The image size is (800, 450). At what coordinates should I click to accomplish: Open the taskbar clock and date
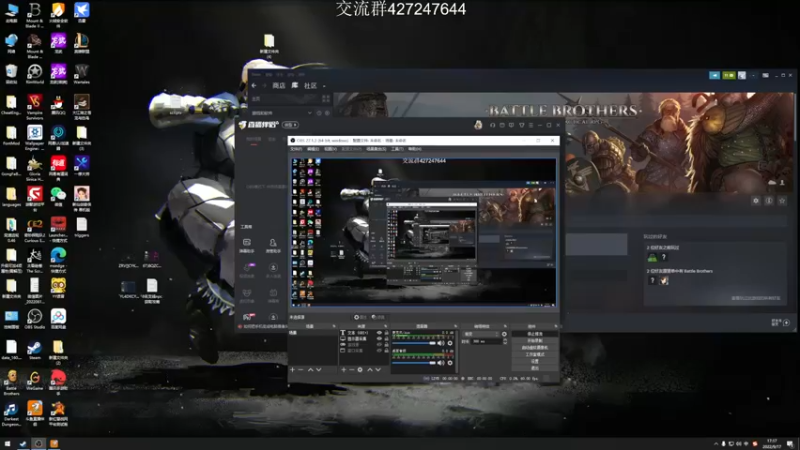[x=772, y=444]
